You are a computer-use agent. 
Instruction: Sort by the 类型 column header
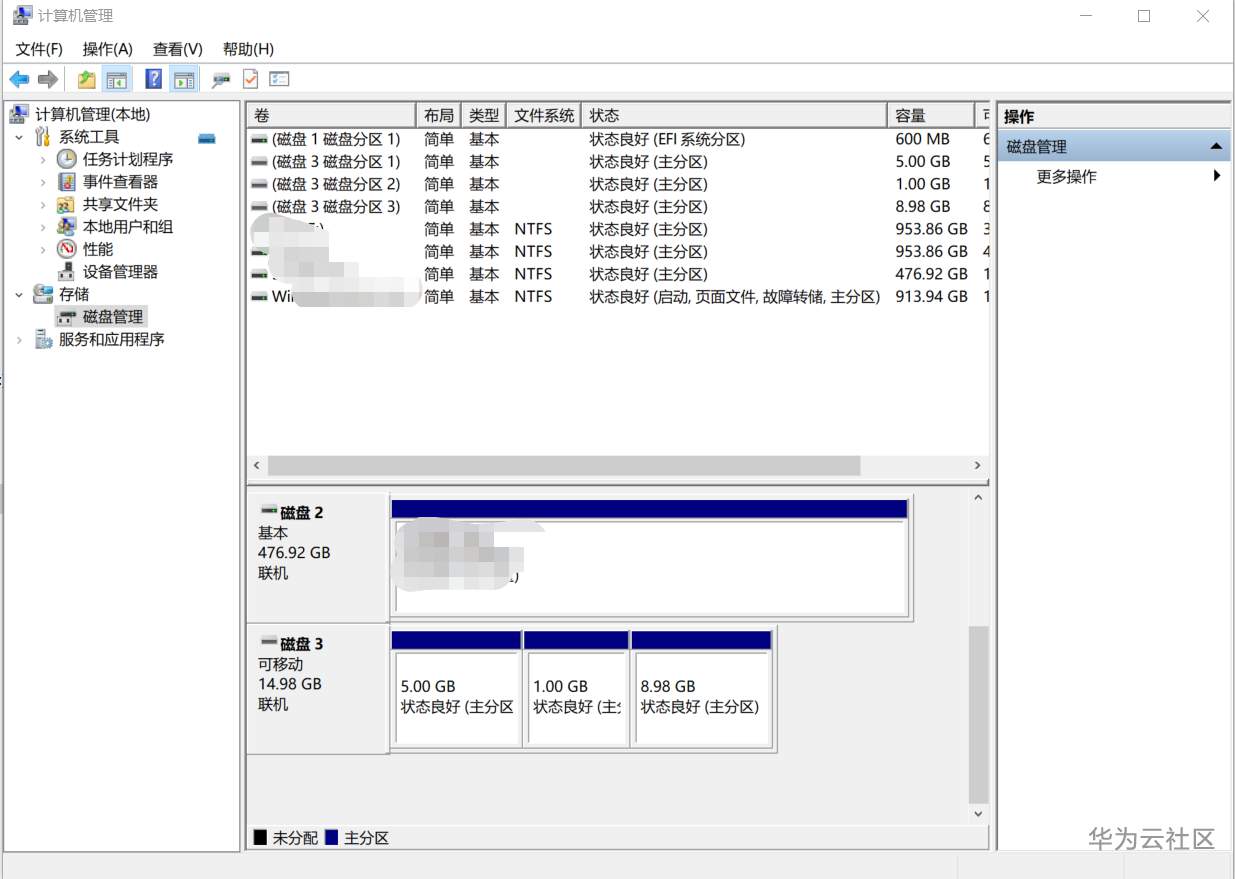484,115
